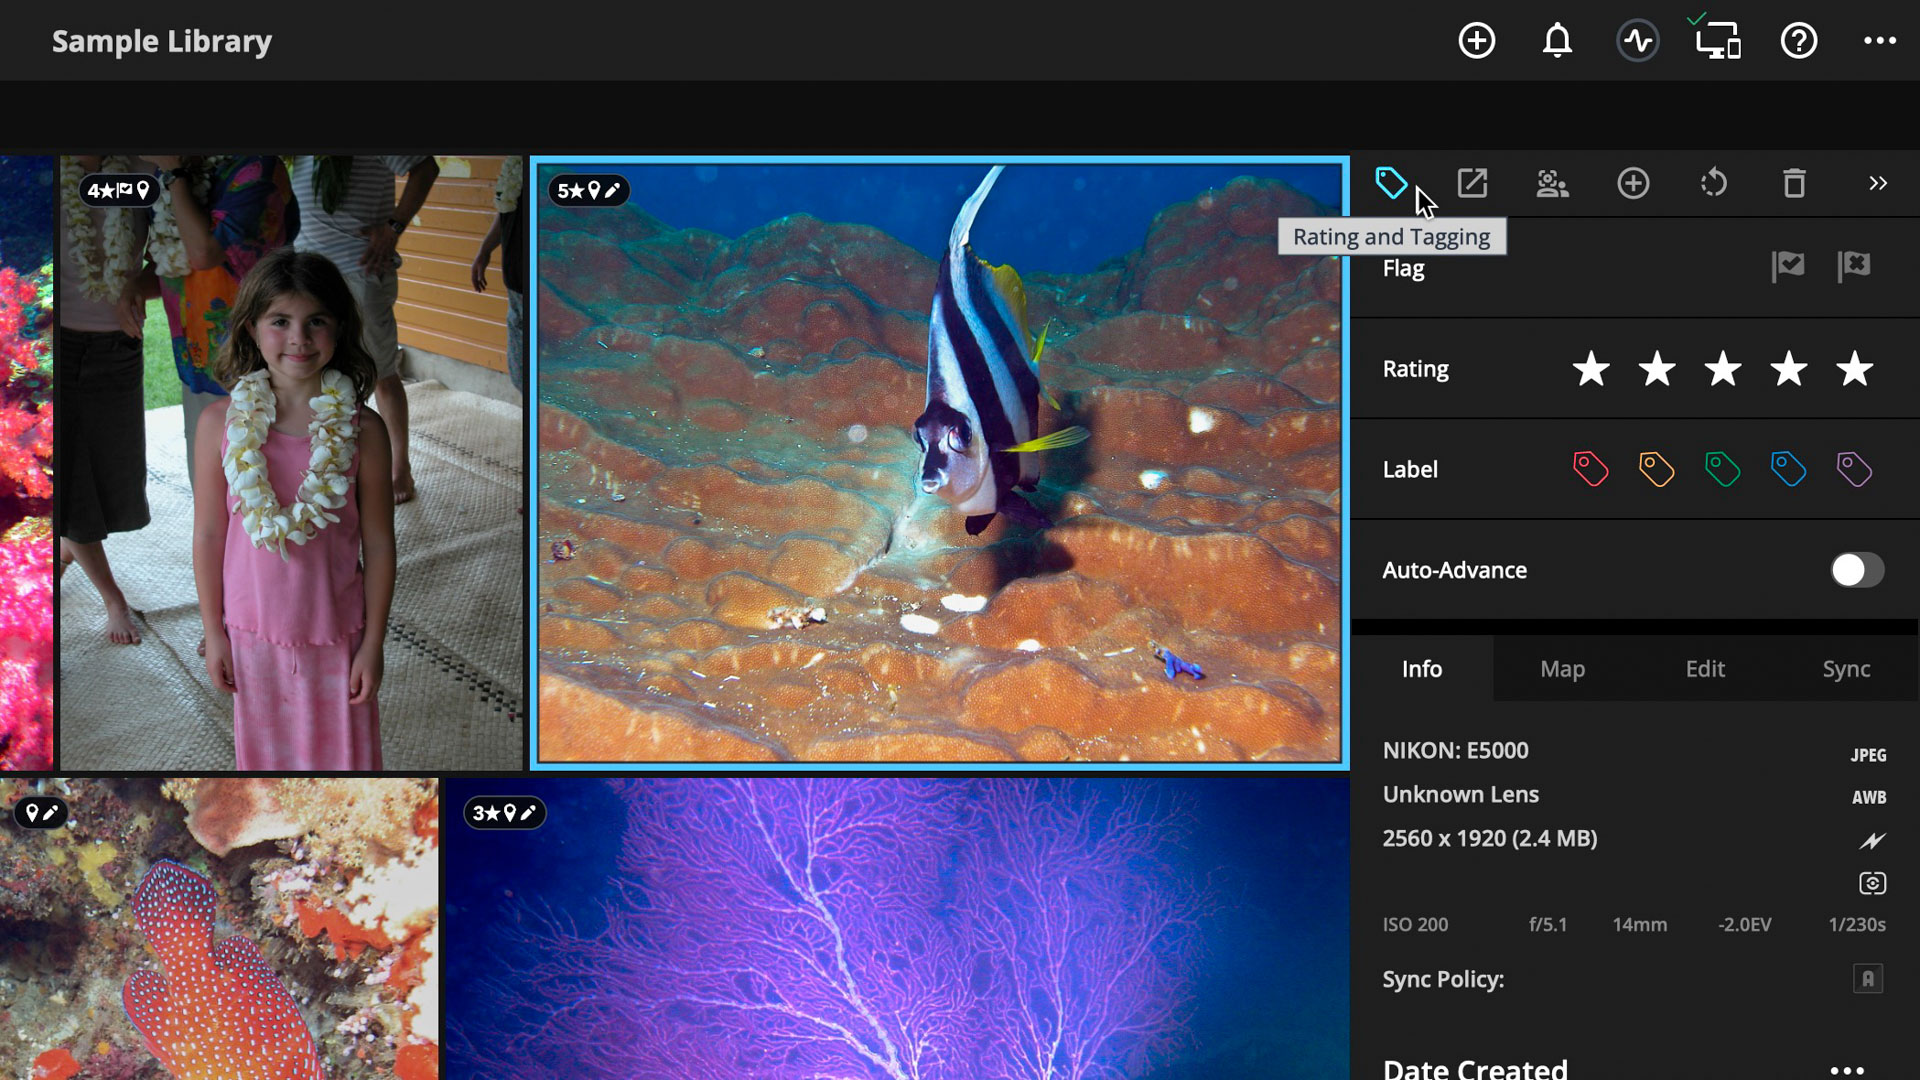Select the Rating and Tagging tag icon
The image size is (1920, 1080).
[1391, 183]
